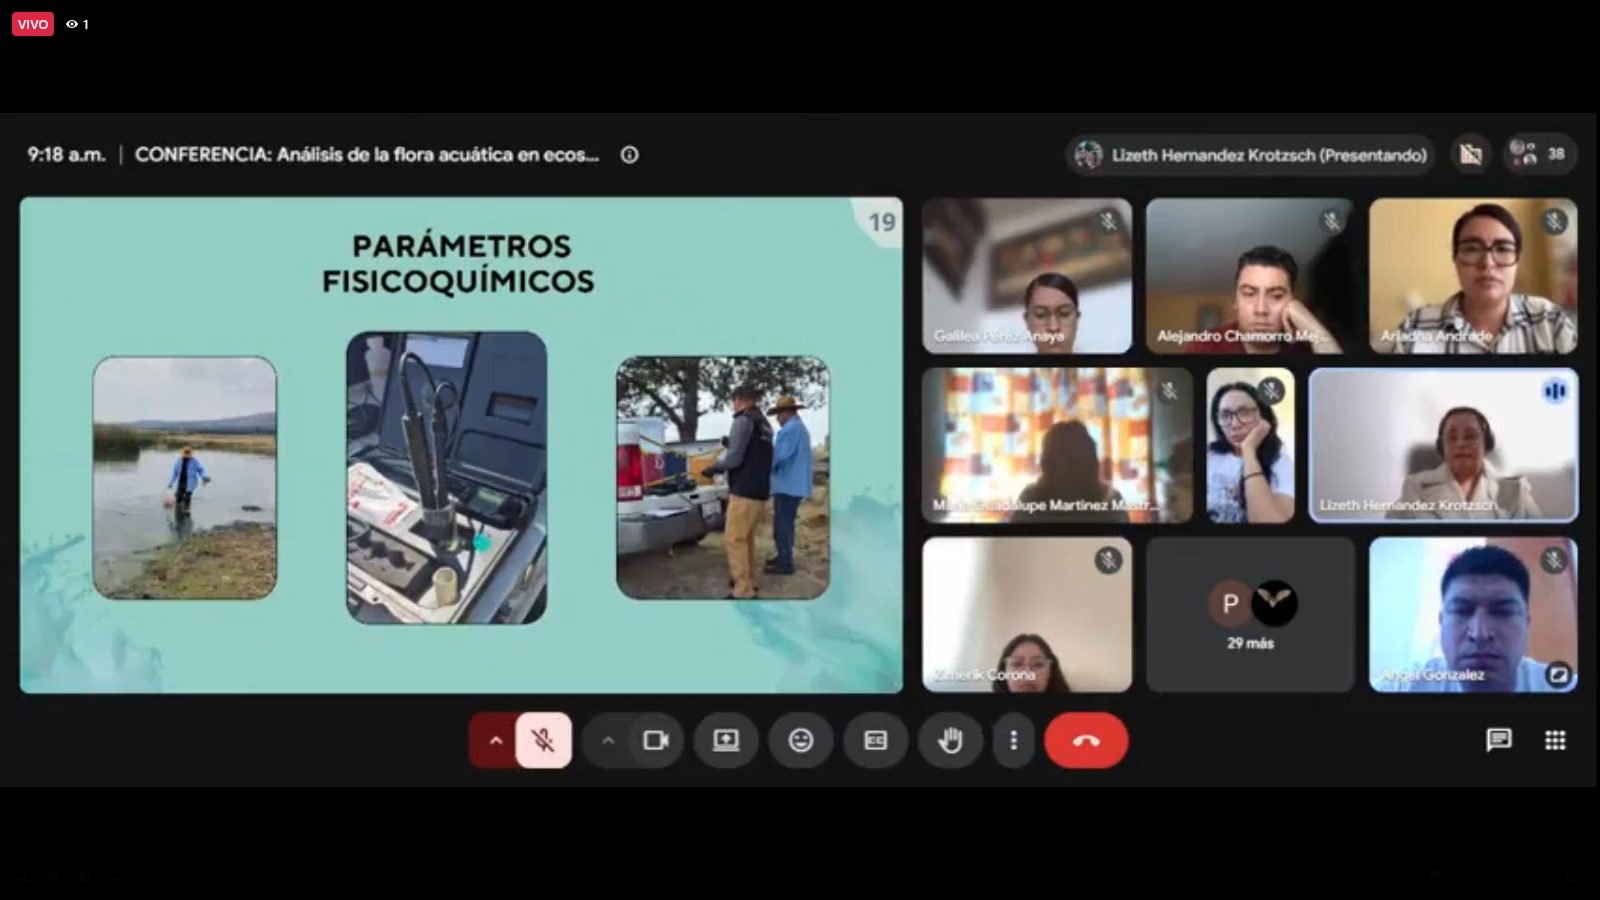Open the 29 más participants tile
Image resolution: width=1600 pixels, height=900 pixels.
click(x=1250, y=615)
